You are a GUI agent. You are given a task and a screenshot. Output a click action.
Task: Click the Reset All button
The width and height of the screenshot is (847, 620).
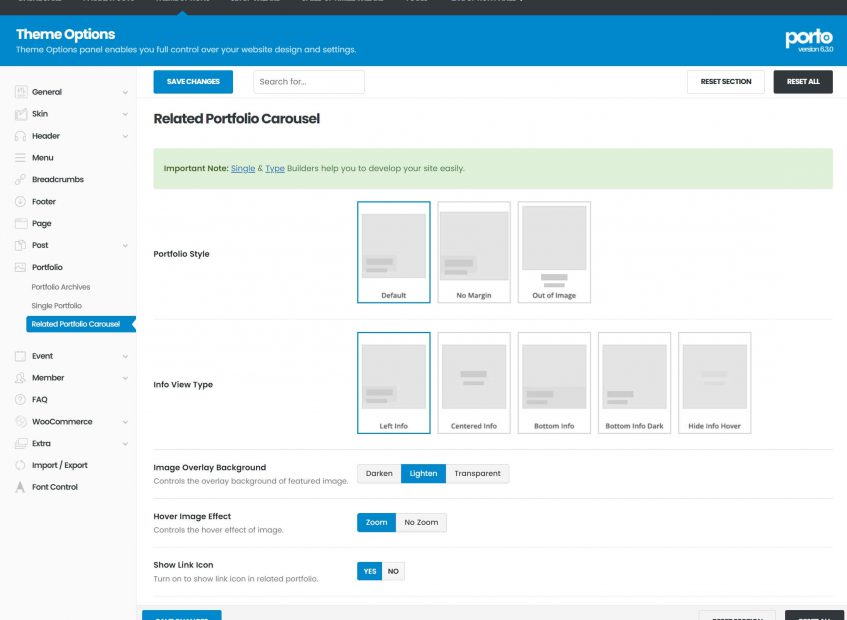(x=802, y=82)
